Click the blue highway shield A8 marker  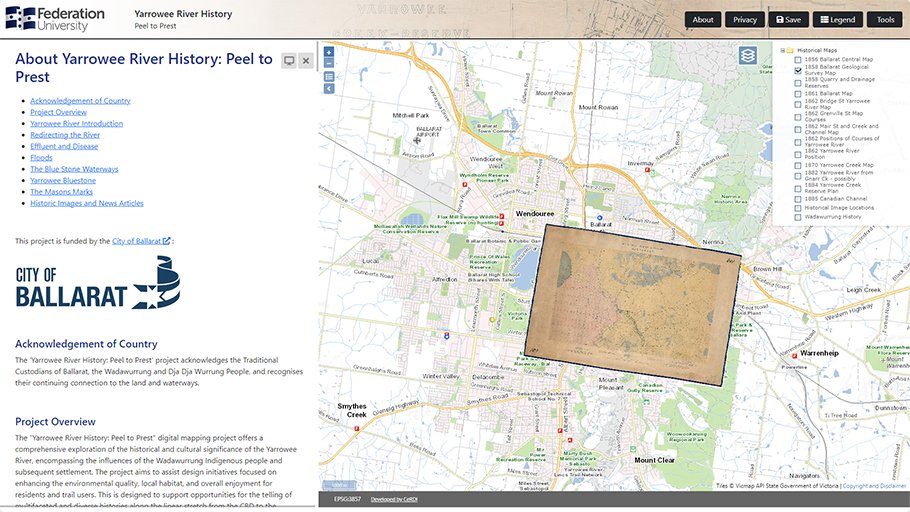tap(446, 336)
